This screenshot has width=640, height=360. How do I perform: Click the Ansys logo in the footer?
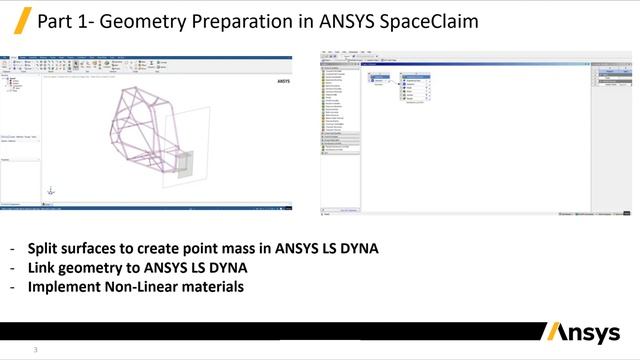(x=583, y=333)
